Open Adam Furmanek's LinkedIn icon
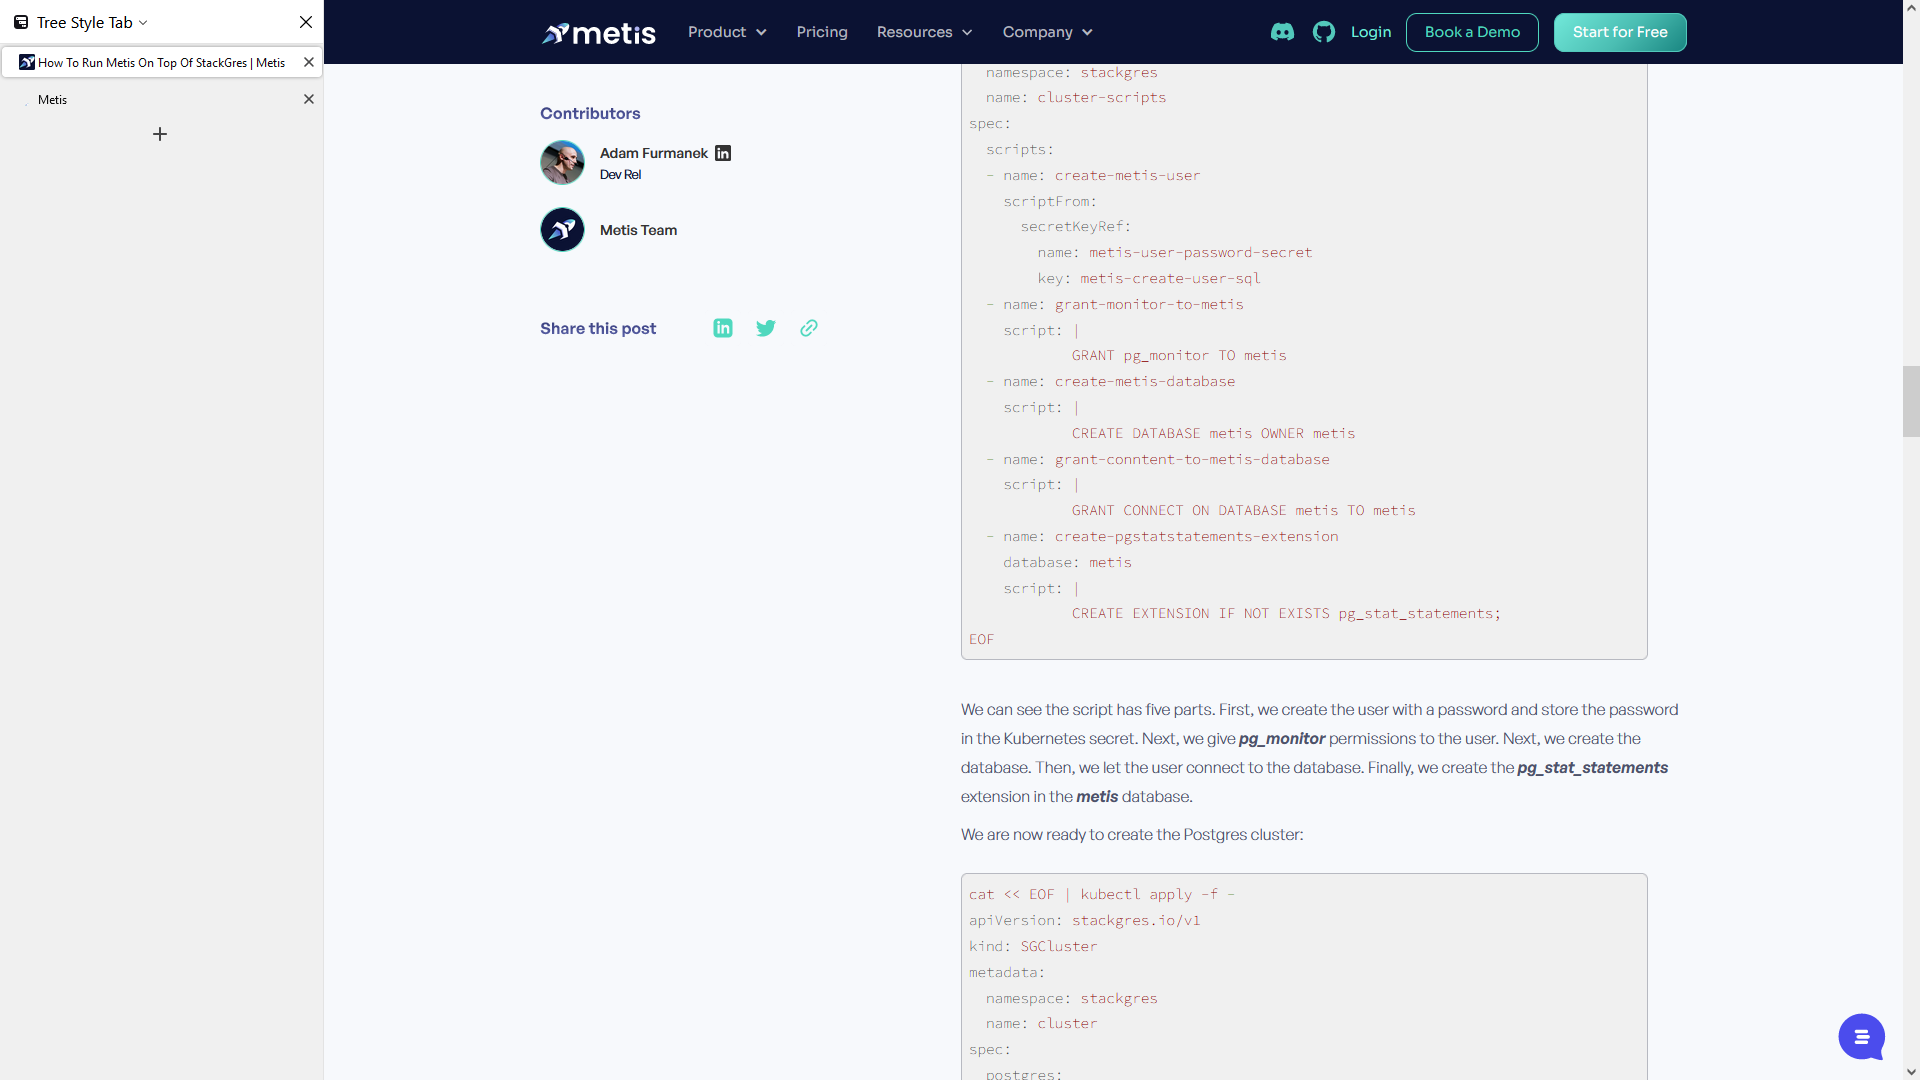The width and height of the screenshot is (1920, 1080). point(723,153)
